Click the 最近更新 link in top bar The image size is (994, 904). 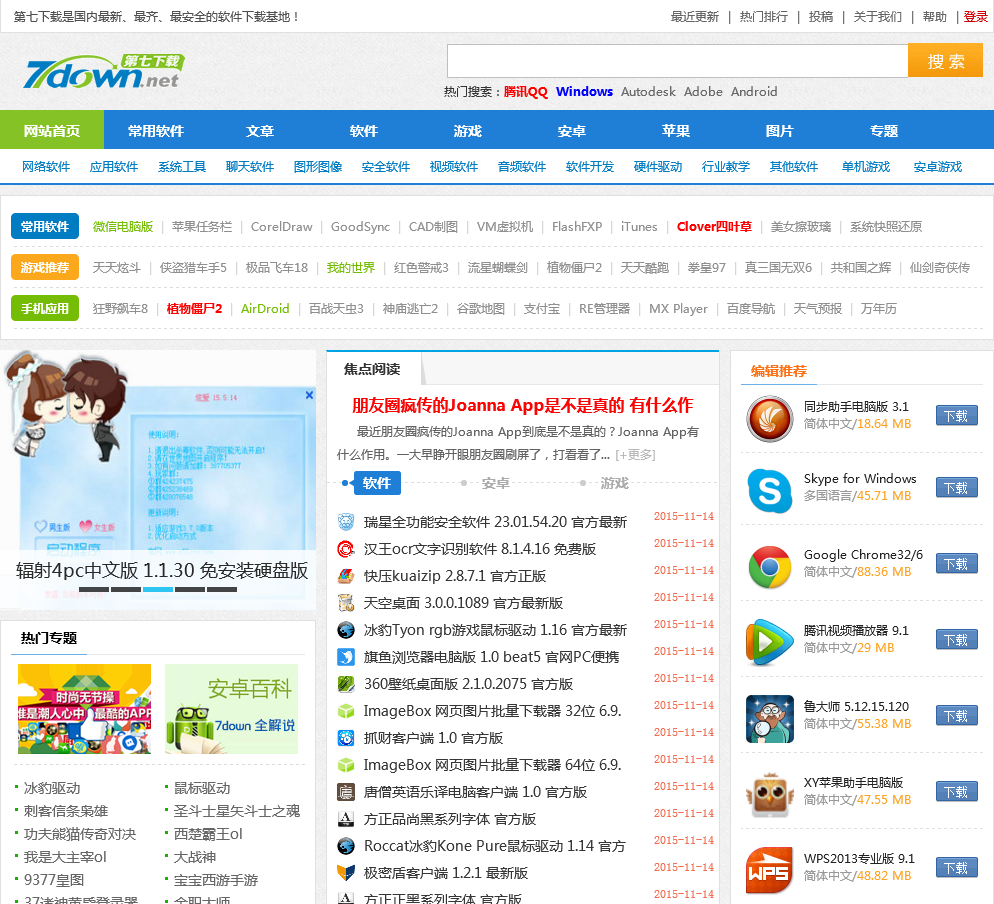click(695, 16)
